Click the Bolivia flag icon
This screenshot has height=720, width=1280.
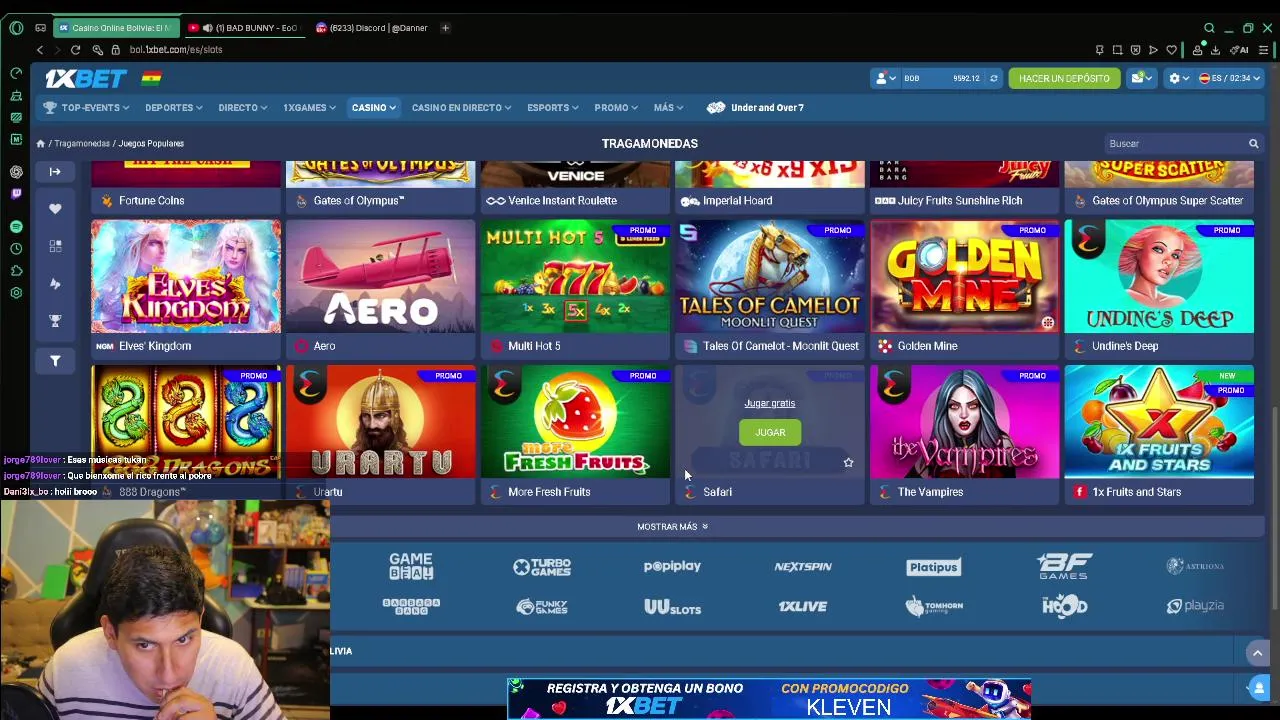pos(151,78)
